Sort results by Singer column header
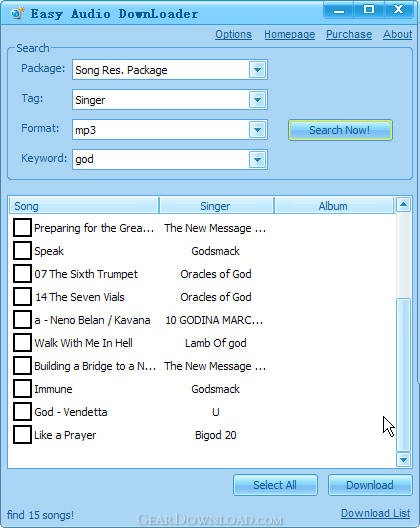 (216, 206)
